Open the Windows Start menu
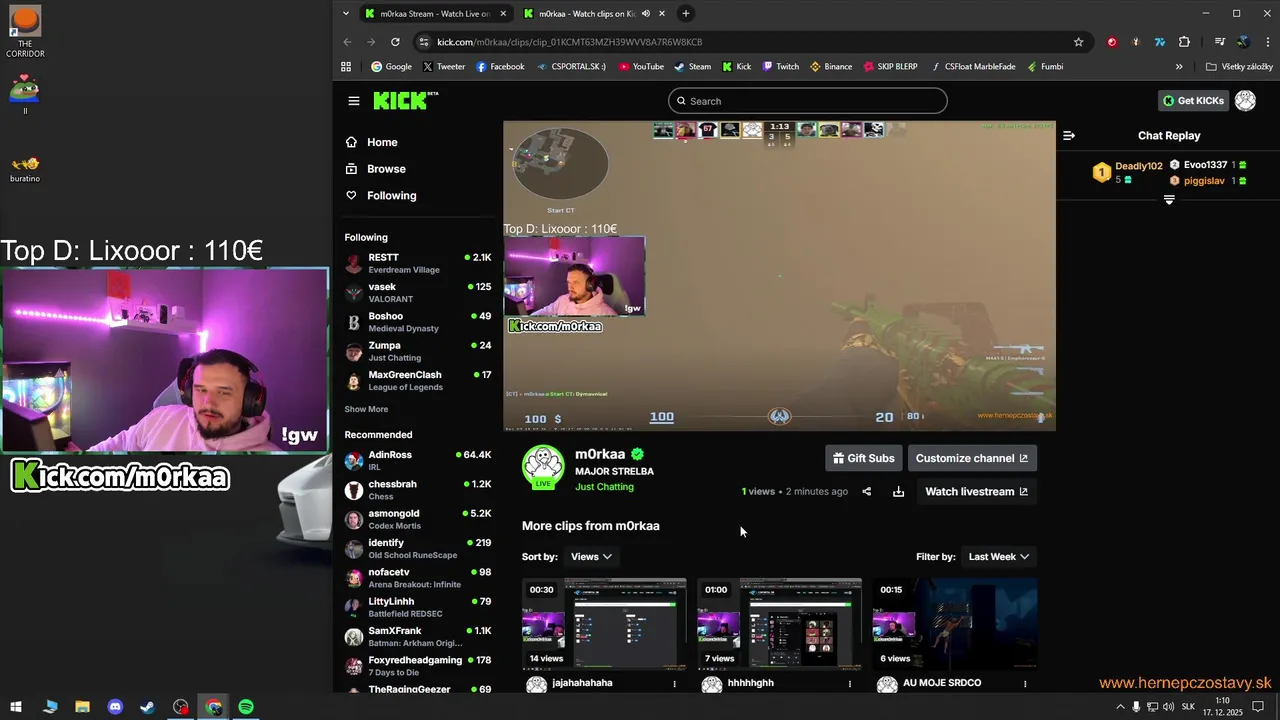1280x720 pixels. tap(16, 707)
